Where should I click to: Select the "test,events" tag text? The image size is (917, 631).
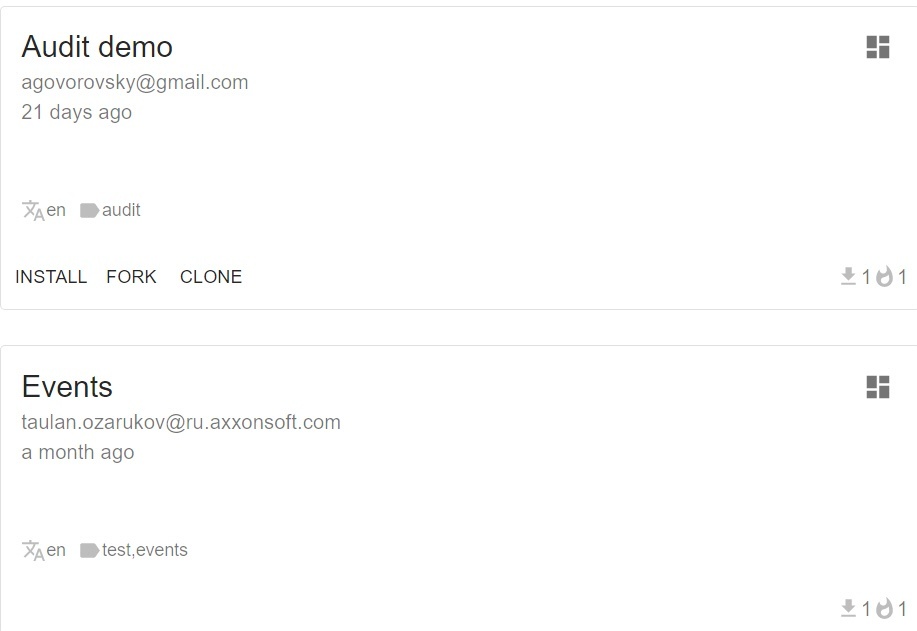coord(145,550)
